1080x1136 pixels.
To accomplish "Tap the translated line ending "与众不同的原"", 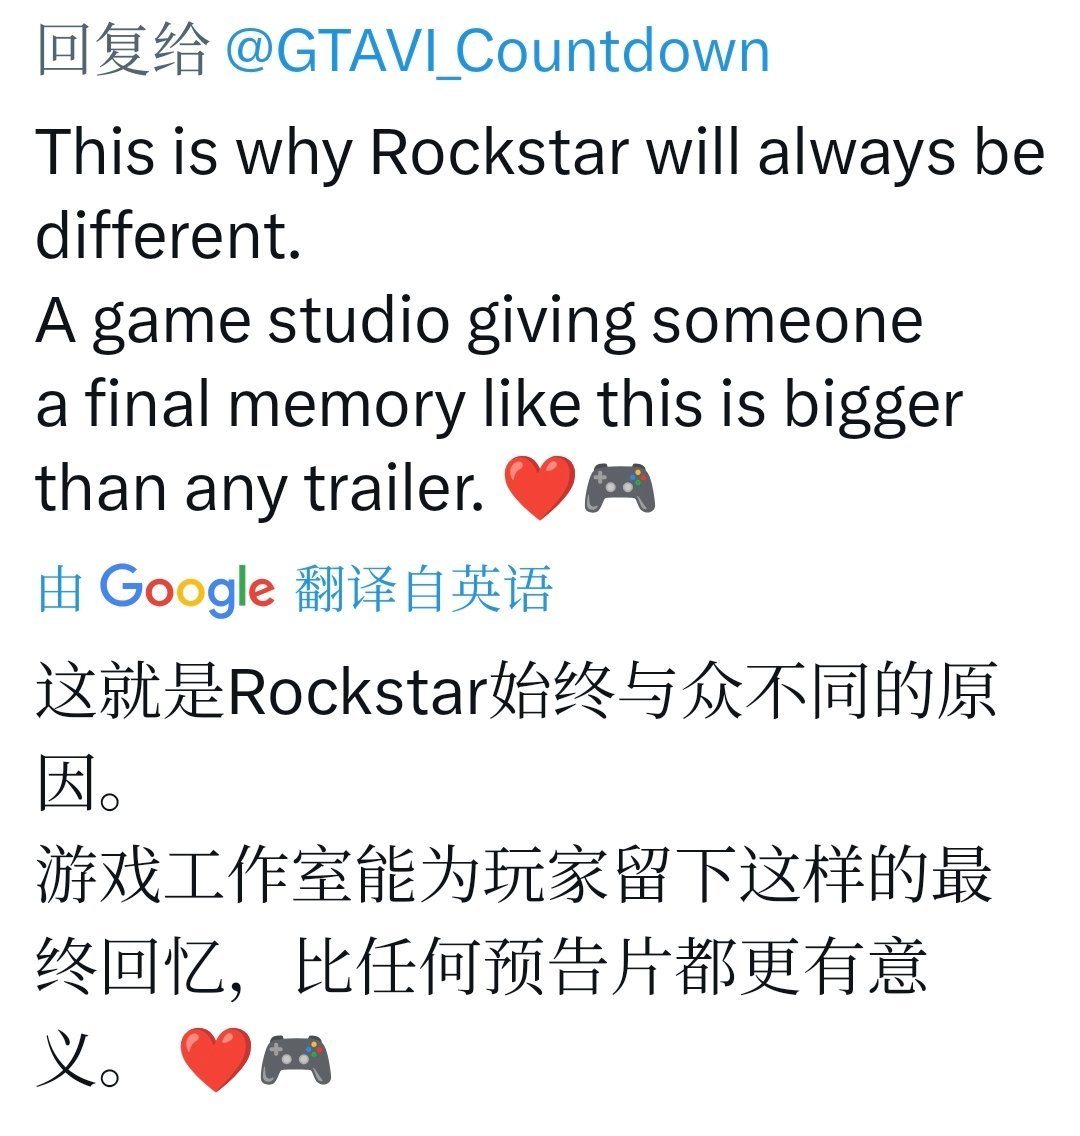I will (517, 693).
